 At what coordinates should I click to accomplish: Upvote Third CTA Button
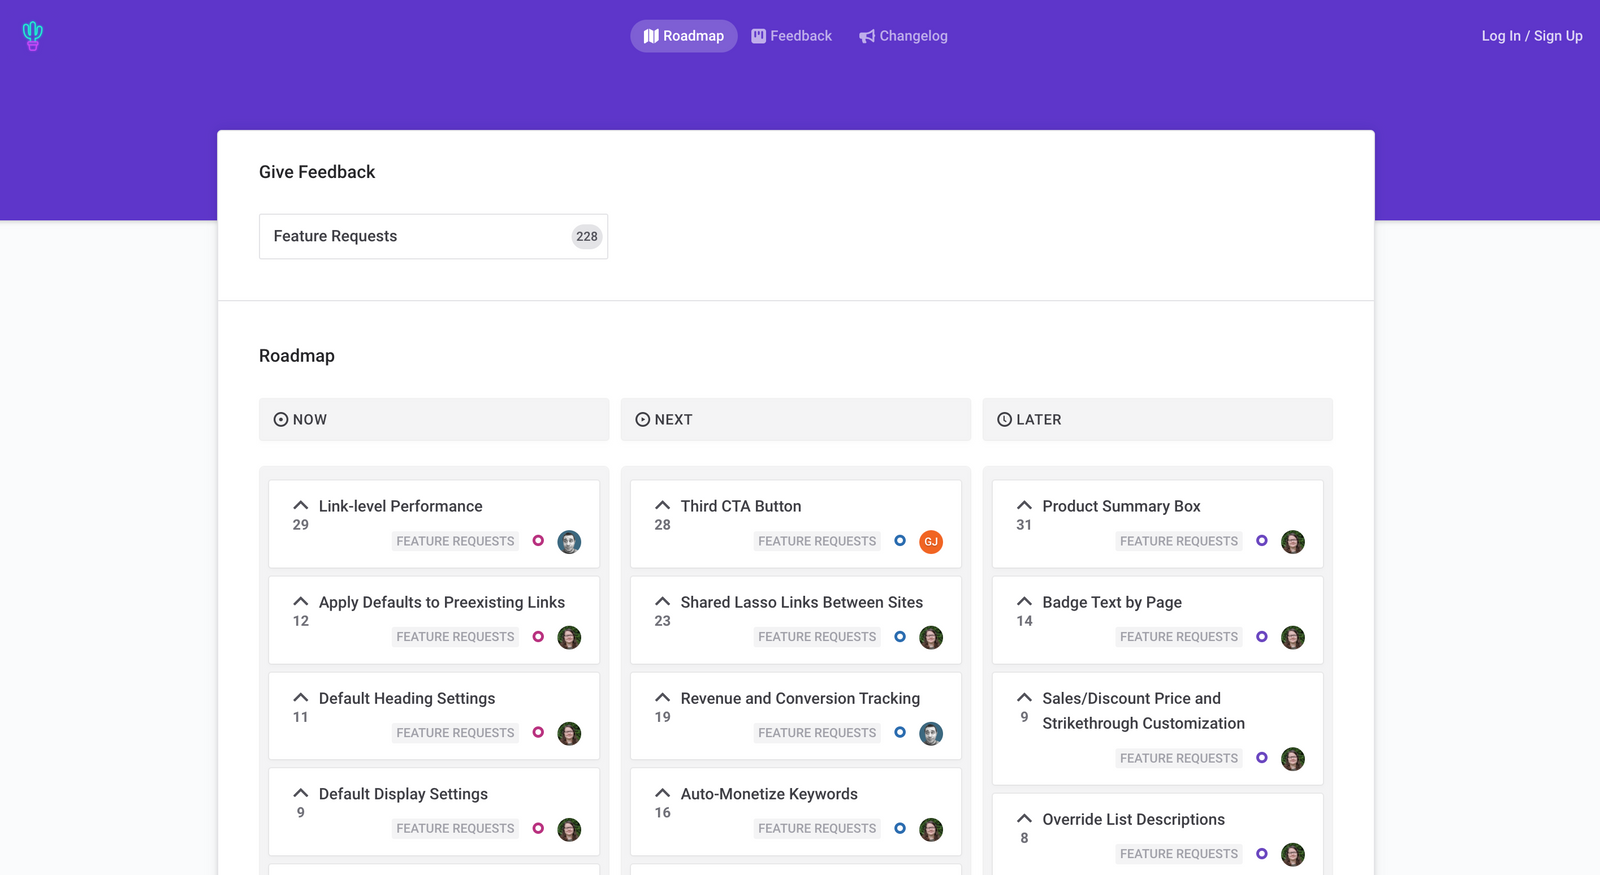pos(663,506)
